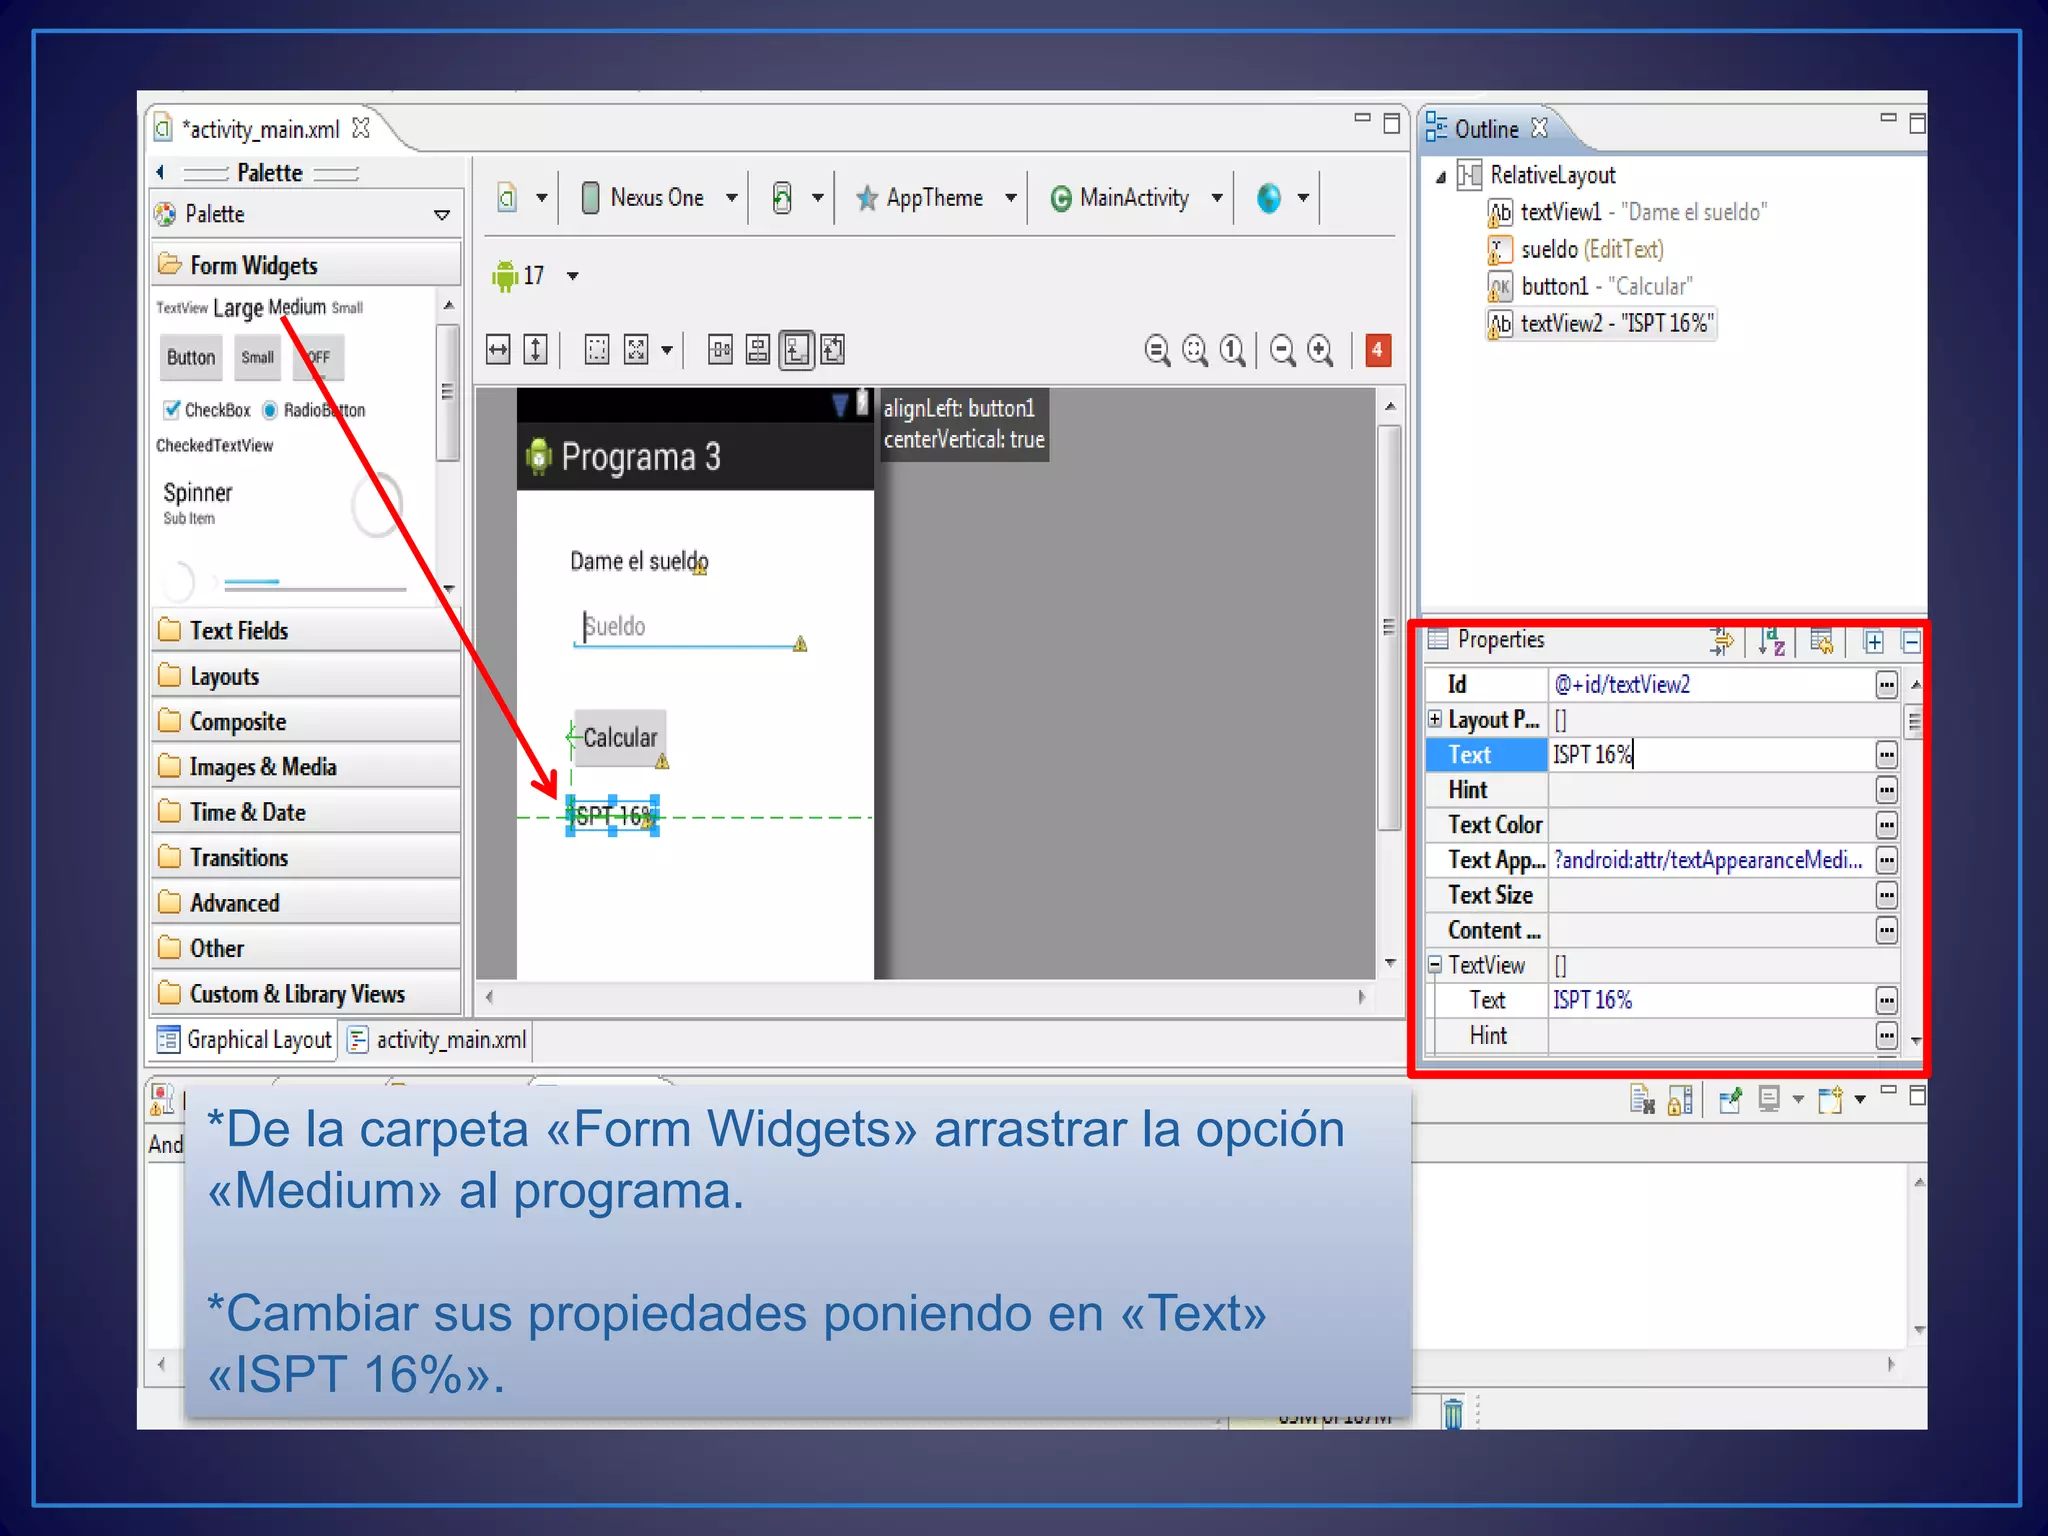Select the OFF toggle widget in palette
This screenshot has height=1536, width=2048.
tap(318, 358)
